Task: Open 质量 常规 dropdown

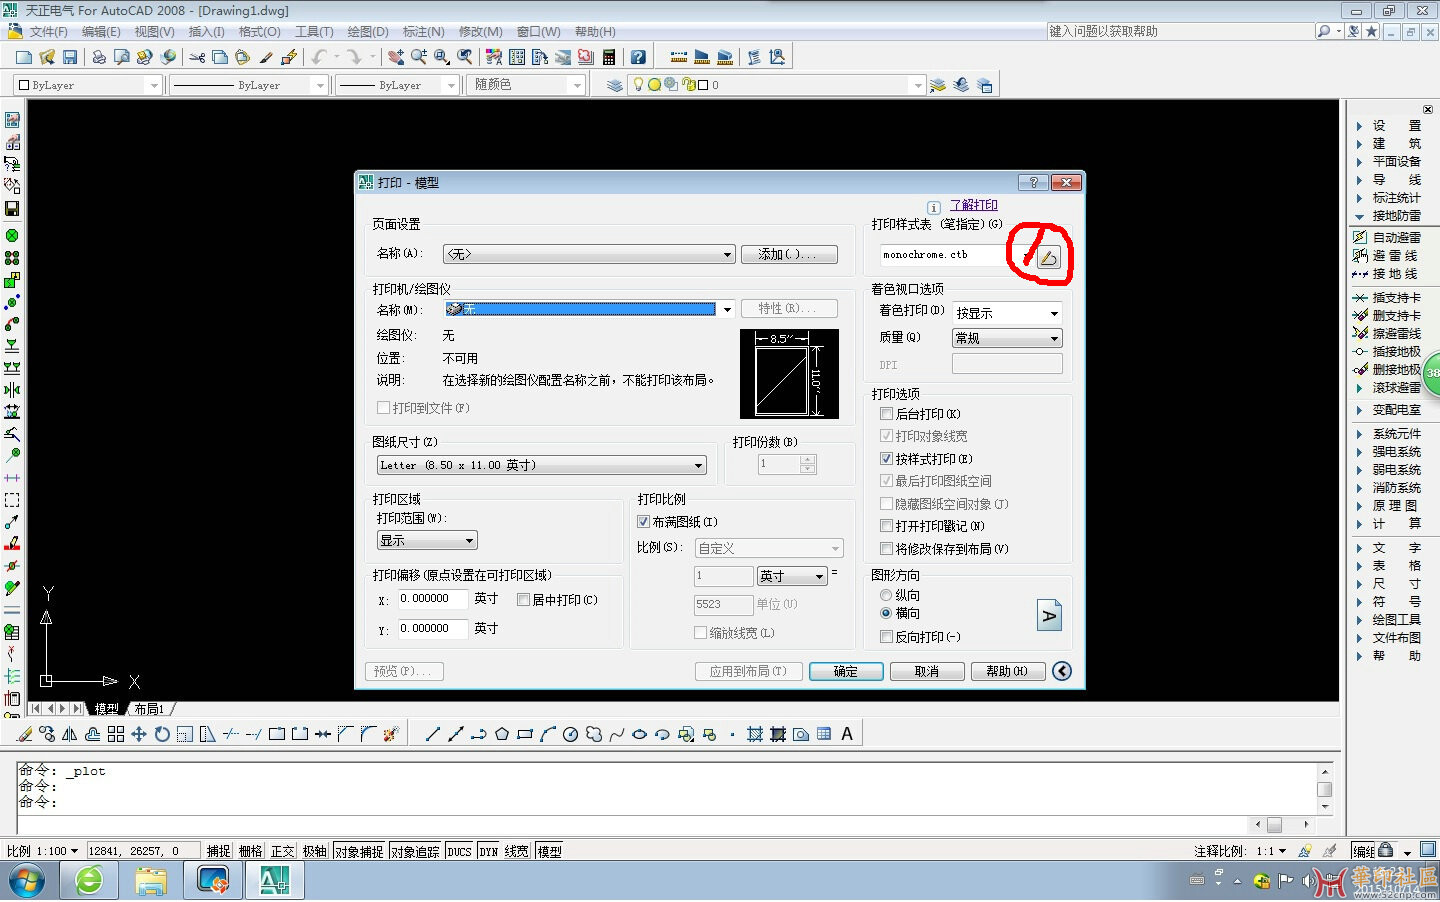Action: 1007,338
